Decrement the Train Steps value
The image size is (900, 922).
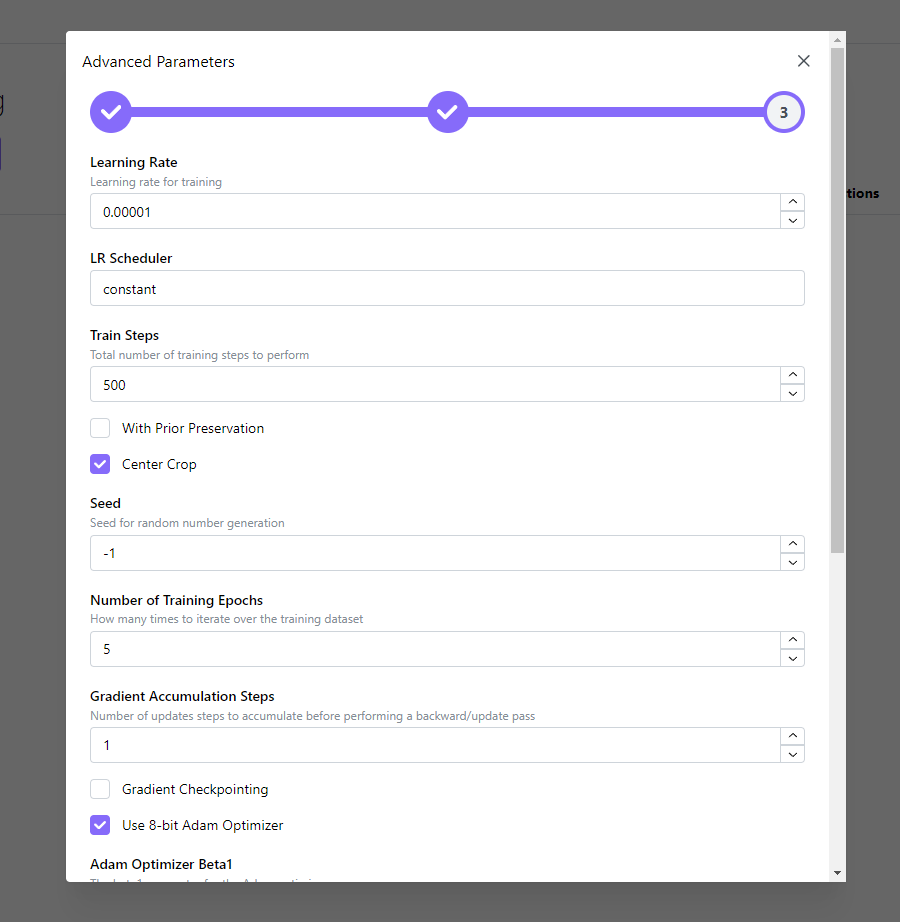(x=792, y=393)
